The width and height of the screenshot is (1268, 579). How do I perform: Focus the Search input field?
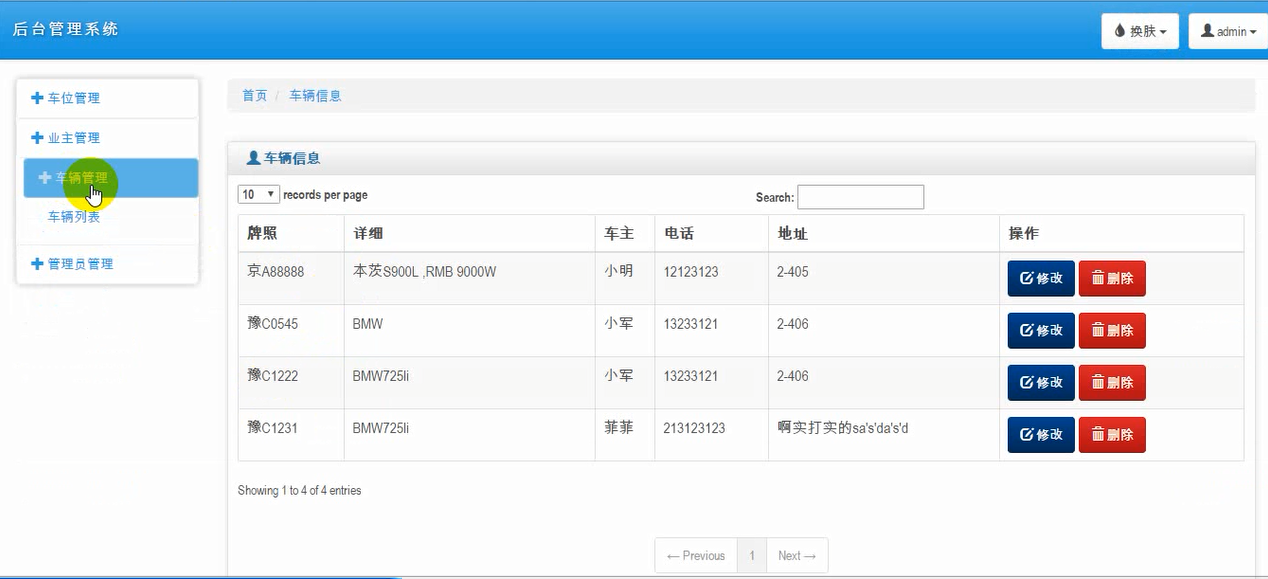coord(860,197)
